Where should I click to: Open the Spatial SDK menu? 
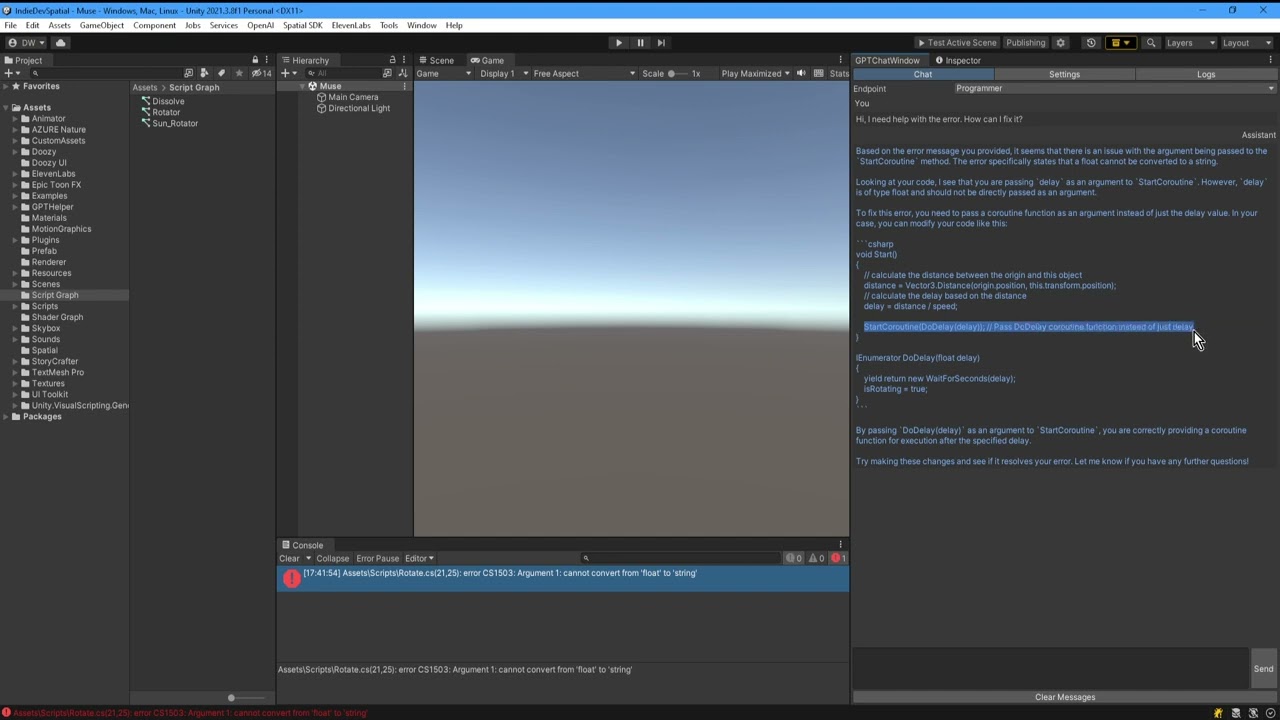point(302,25)
